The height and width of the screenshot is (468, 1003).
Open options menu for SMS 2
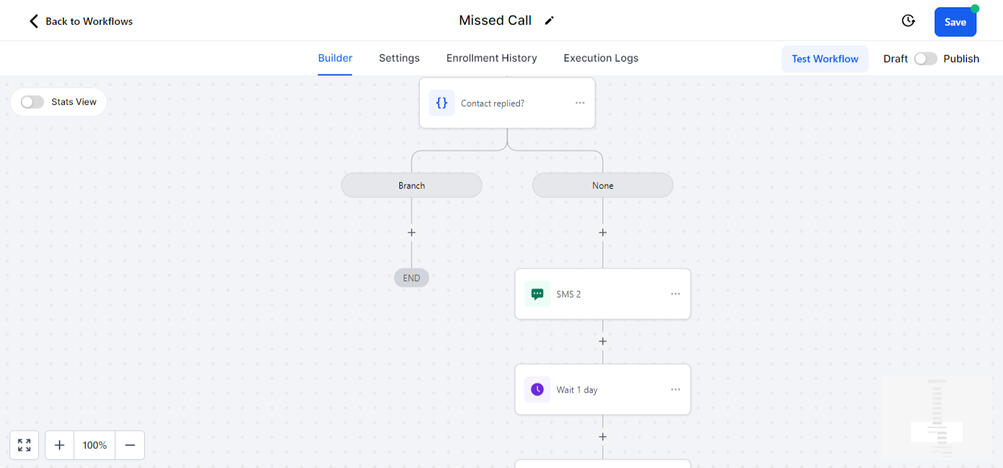pos(675,294)
